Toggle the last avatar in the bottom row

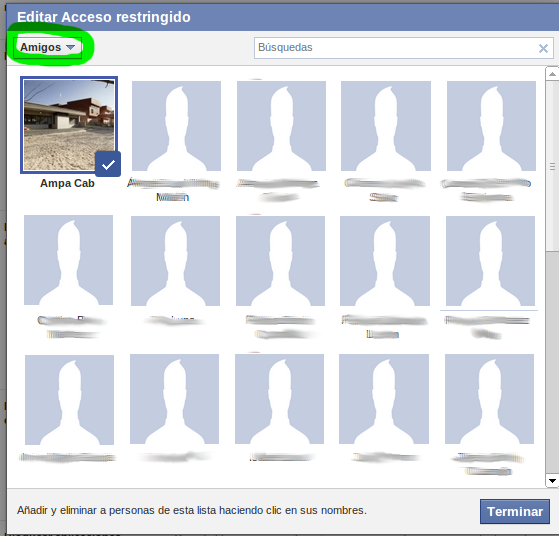(489, 399)
